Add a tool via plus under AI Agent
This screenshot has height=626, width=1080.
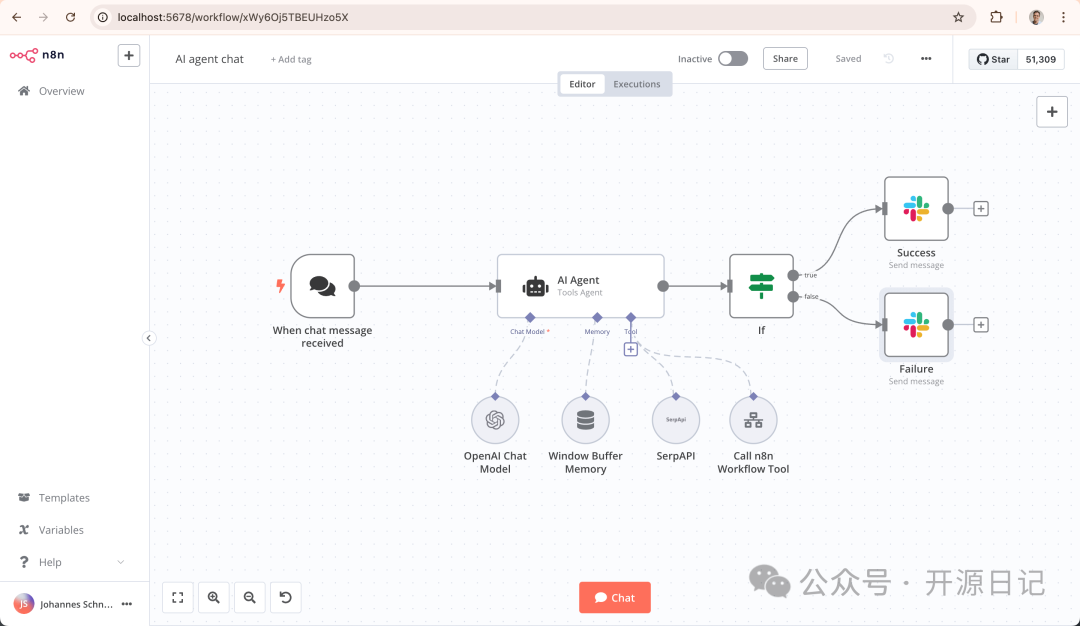[x=631, y=349]
